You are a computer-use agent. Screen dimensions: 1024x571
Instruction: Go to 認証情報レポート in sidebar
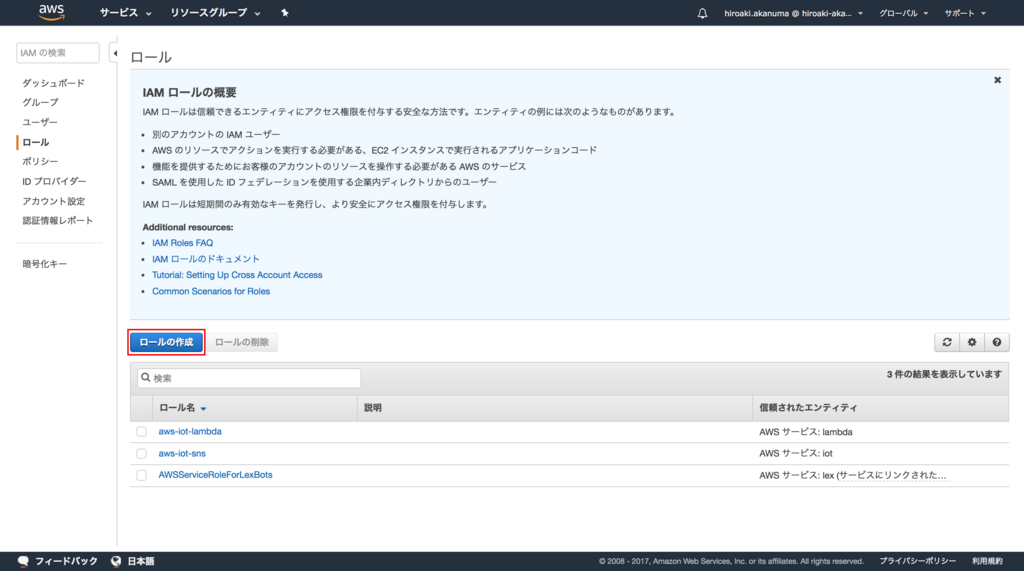click(57, 221)
